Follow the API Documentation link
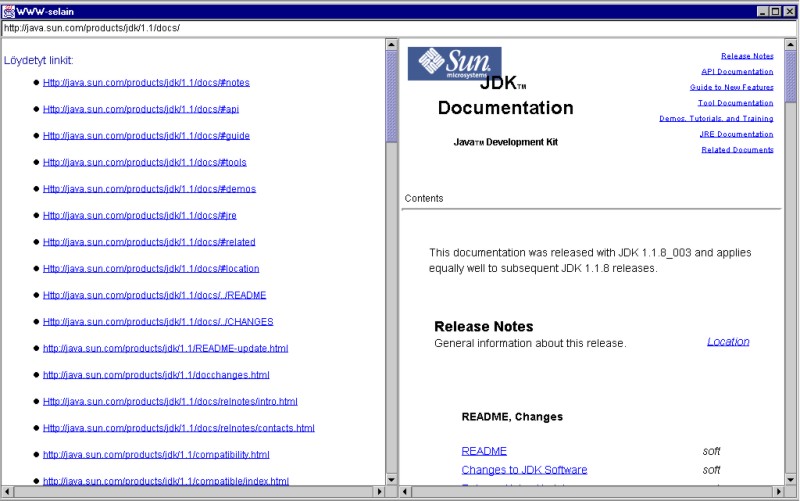Viewport: 800px width, 501px height. (x=737, y=71)
